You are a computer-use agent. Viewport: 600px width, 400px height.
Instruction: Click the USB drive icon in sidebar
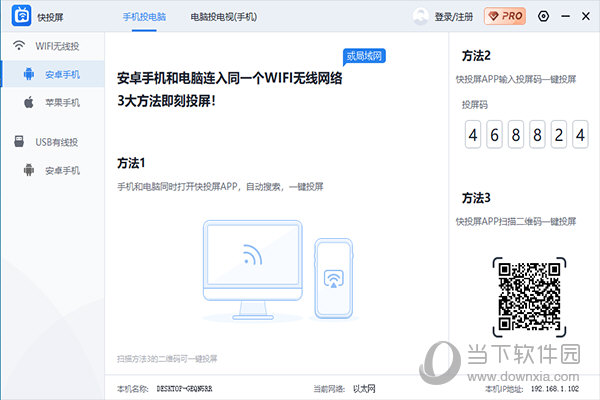[x=19, y=141]
